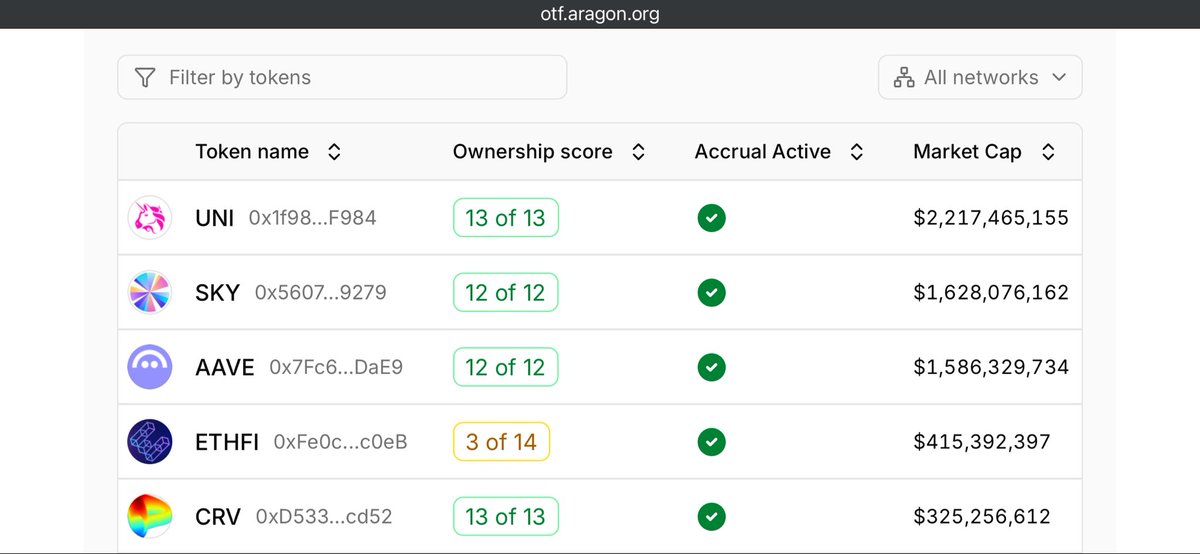1200x554 pixels.
Task: Click the AAVE ghost logo
Action: click(x=151, y=367)
